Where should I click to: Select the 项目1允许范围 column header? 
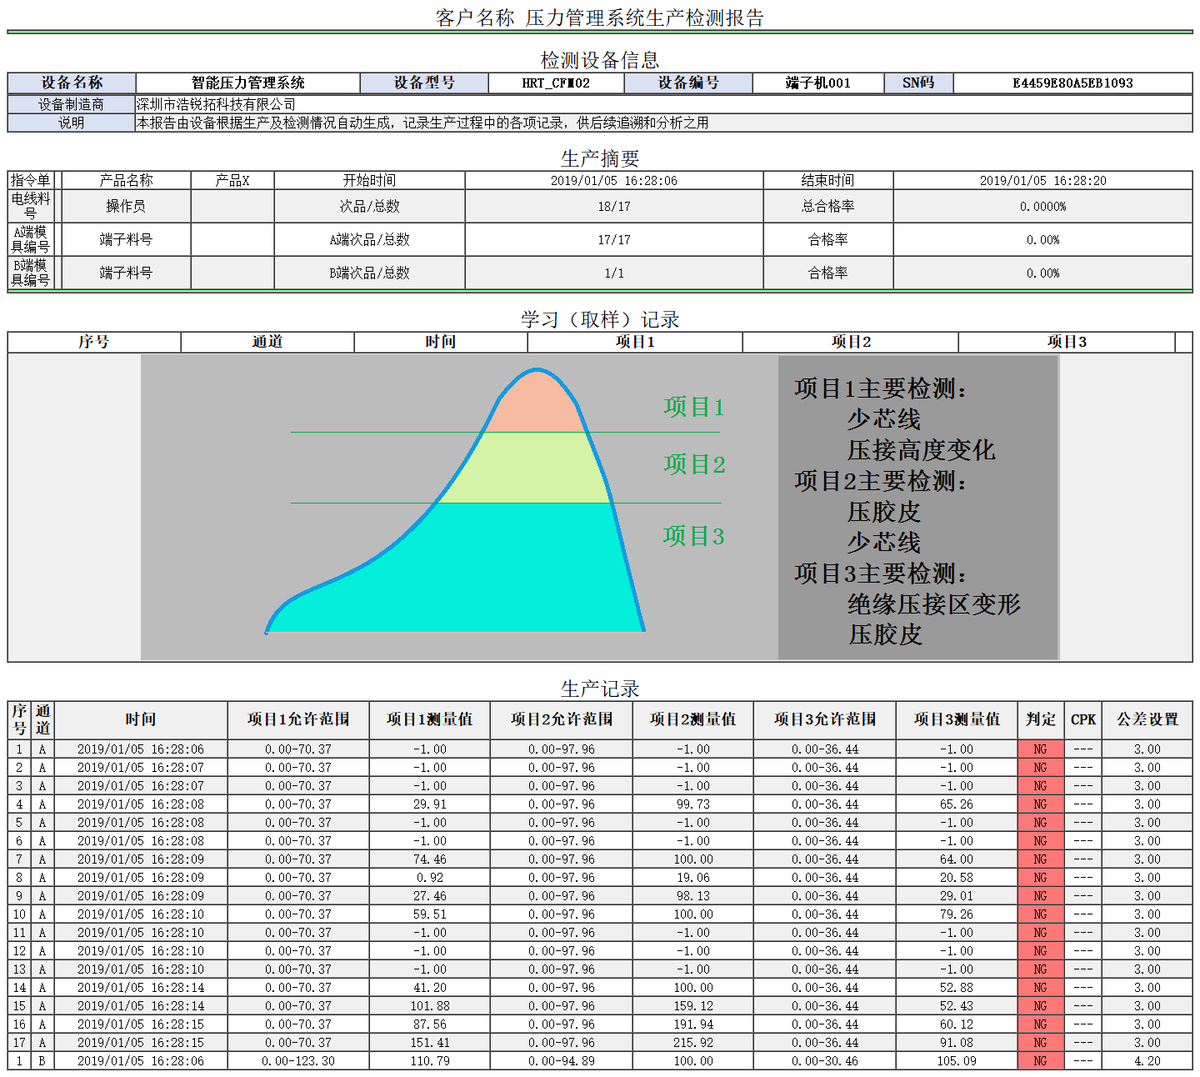[x=298, y=720]
